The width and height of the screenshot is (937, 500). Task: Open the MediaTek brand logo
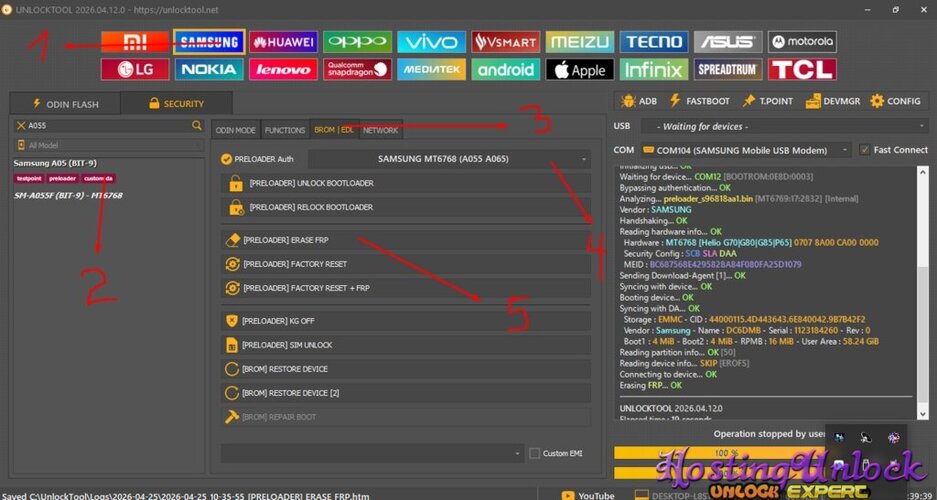[431, 69]
